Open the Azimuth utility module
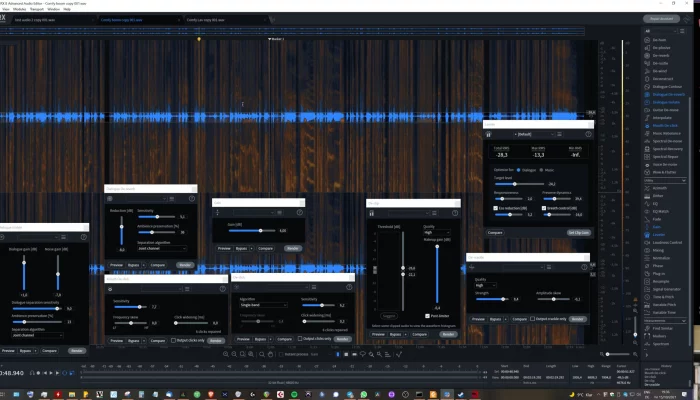 pos(659,188)
